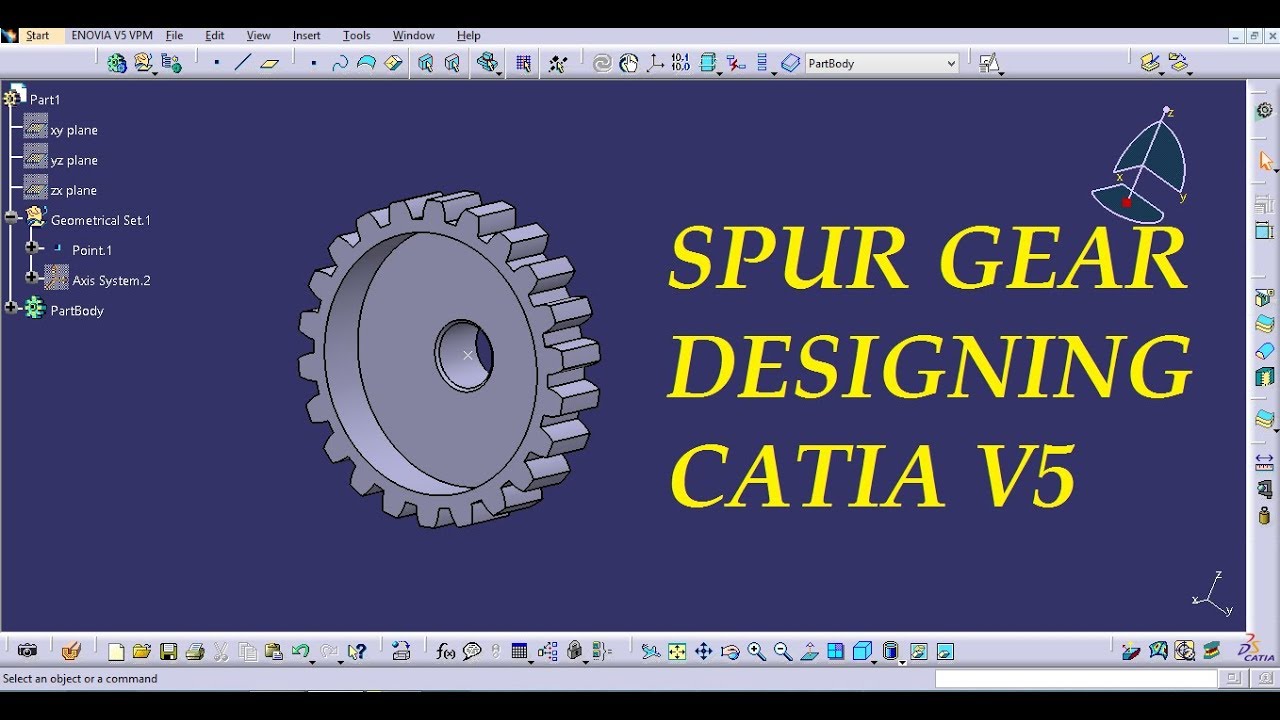Open the Help menu
This screenshot has width=1280, height=720.
click(x=468, y=35)
